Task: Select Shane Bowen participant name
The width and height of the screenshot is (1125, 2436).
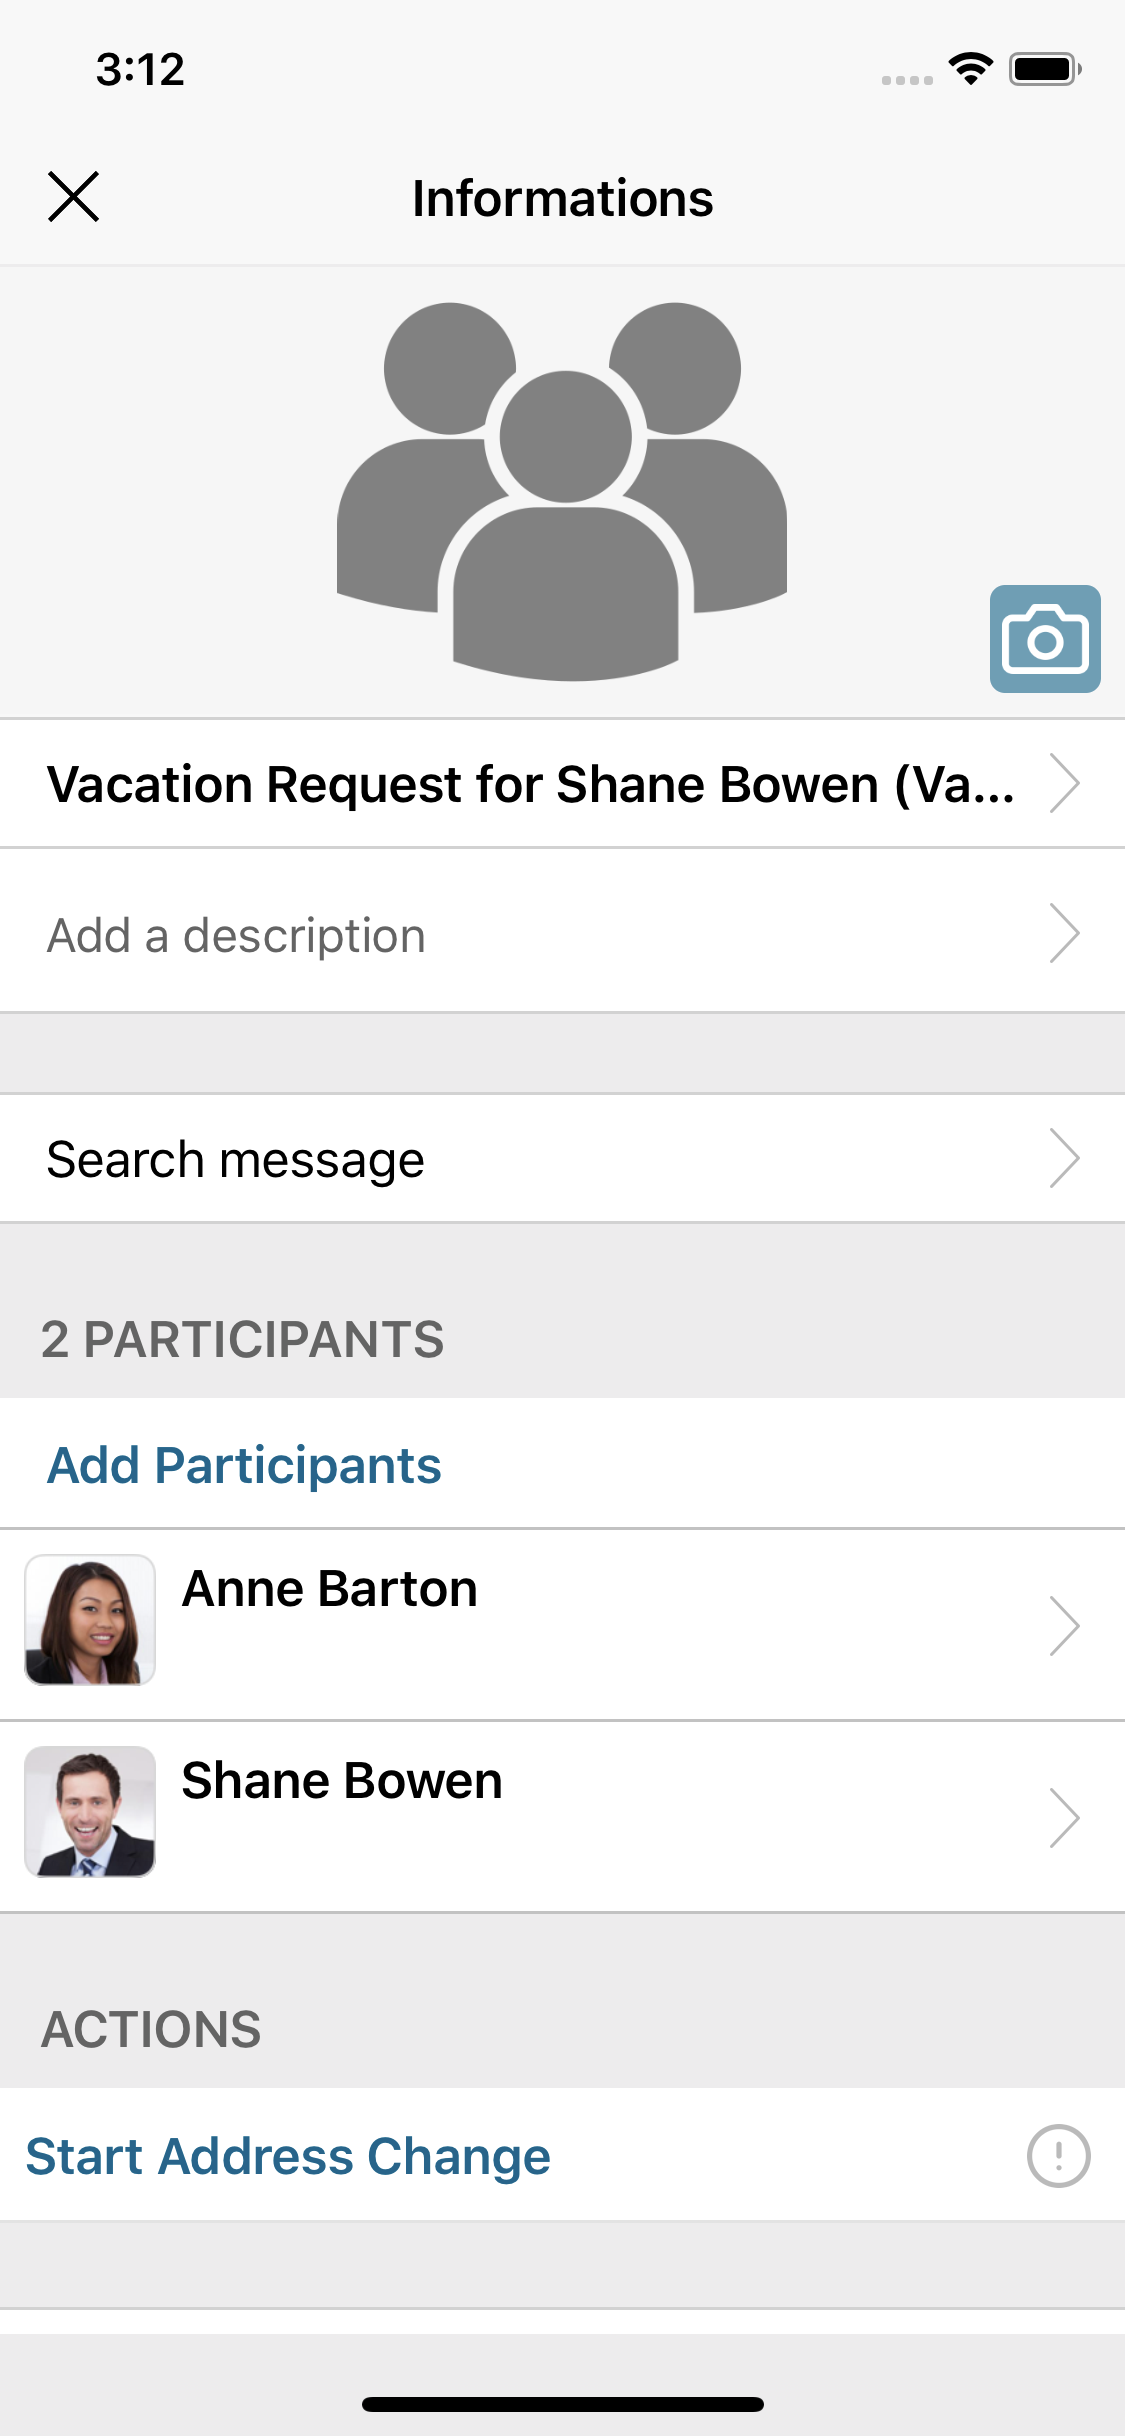Action: pyautogui.click(x=342, y=1782)
